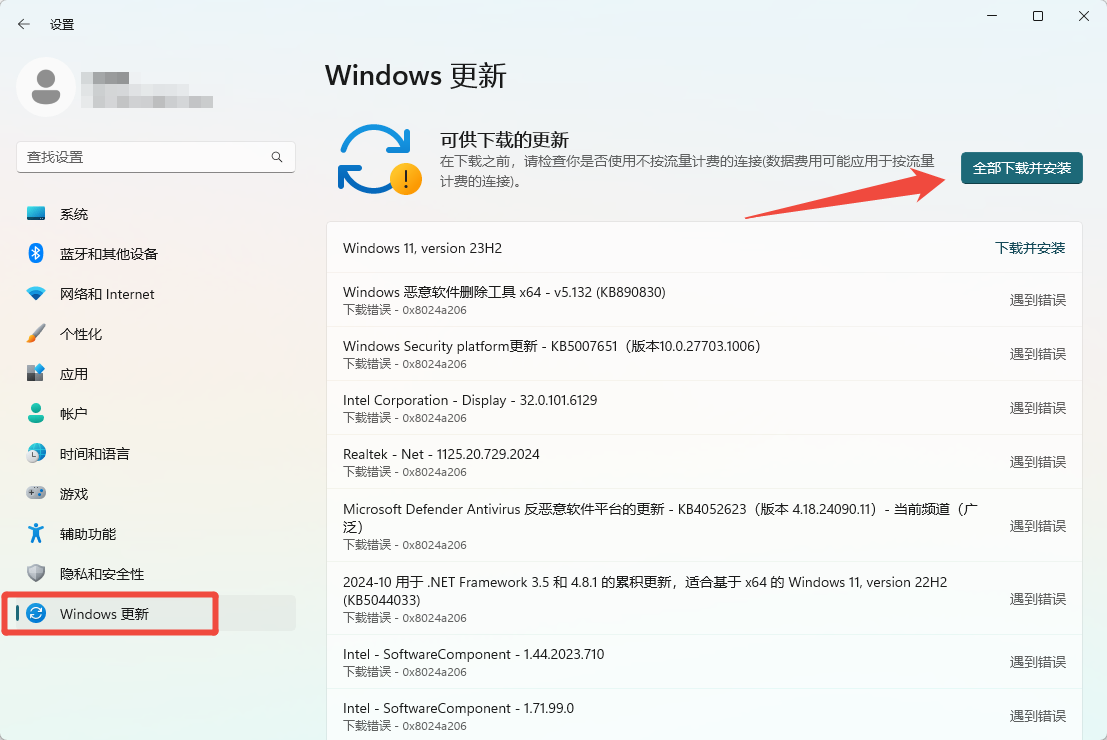Click the large update status icon with warning
This screenshot has height=740, width=1107.
point(380,160)
